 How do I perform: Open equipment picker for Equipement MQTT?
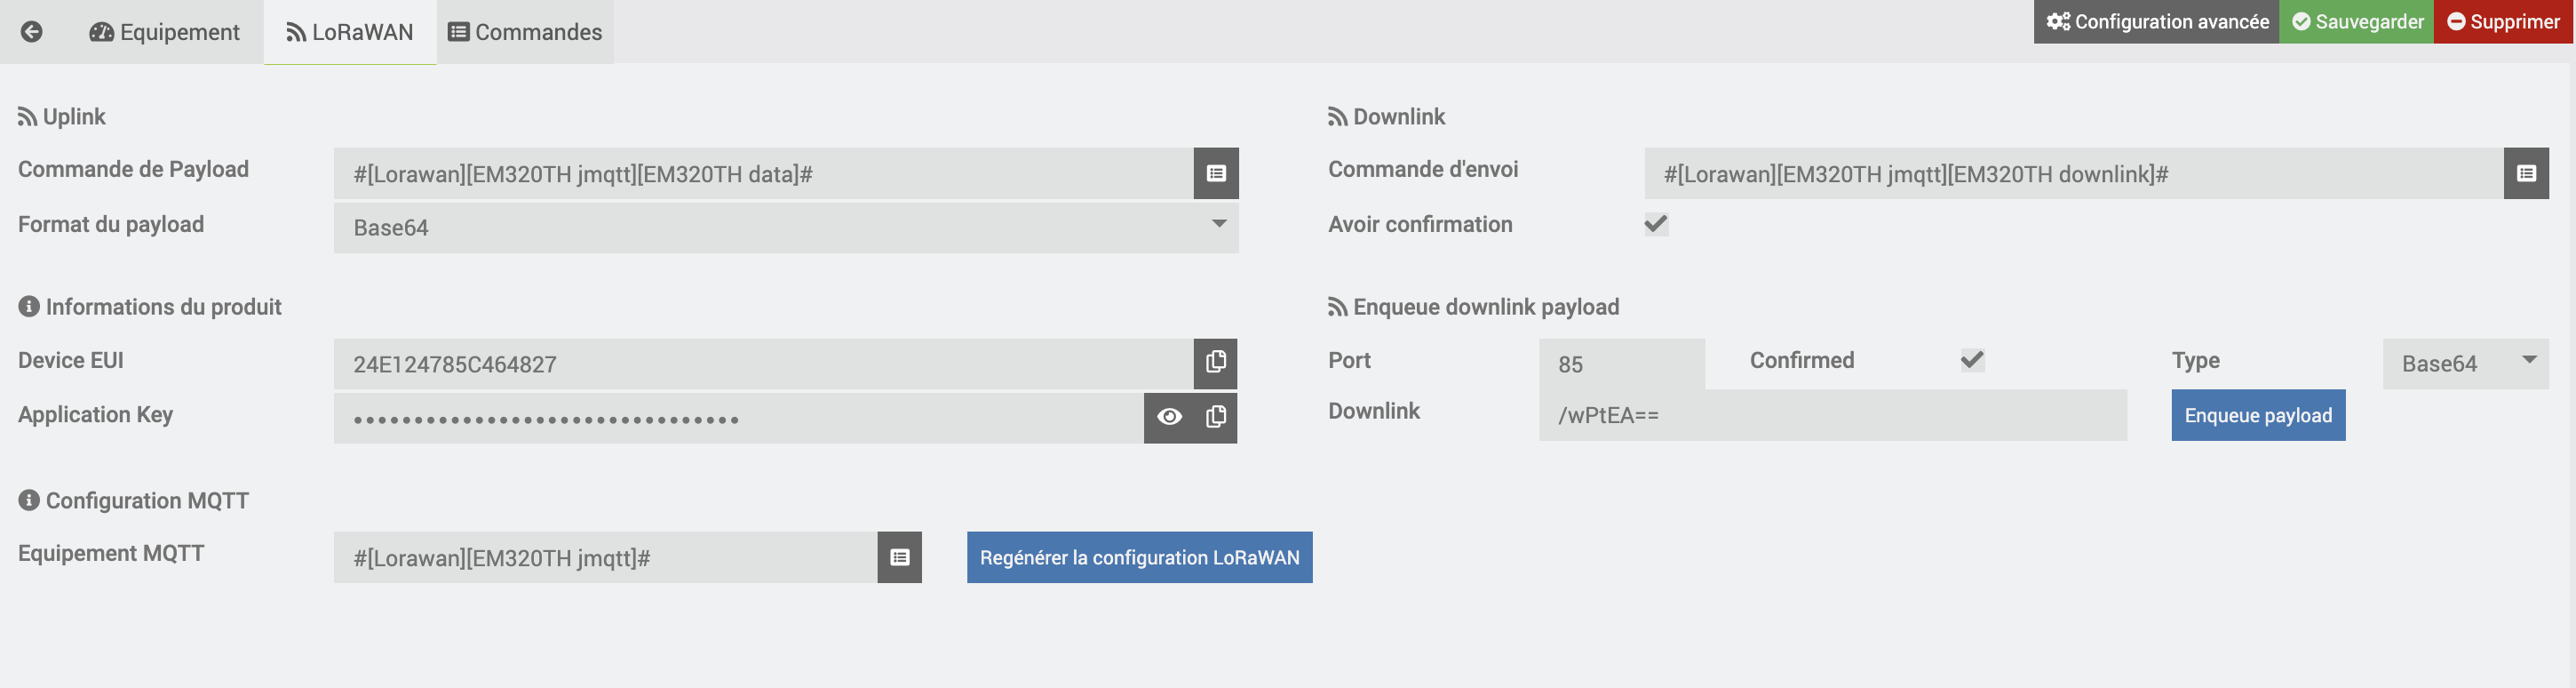click(x=900, y=557)
